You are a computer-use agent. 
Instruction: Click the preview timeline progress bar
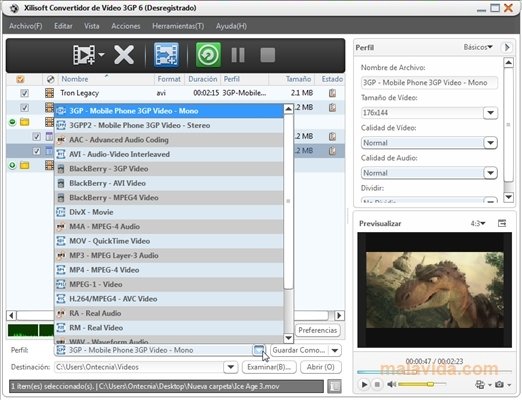[x=434, y=371]
